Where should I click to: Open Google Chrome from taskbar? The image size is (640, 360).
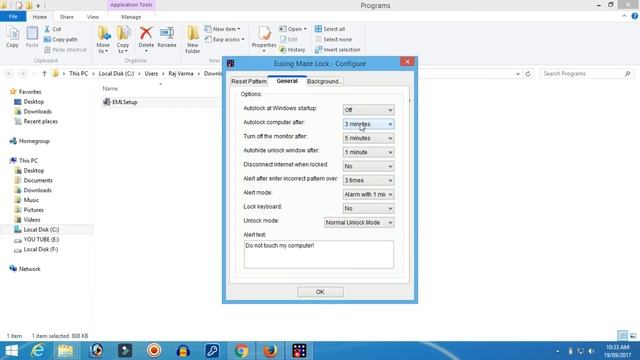pyautogui.click(x=242, y=351)
